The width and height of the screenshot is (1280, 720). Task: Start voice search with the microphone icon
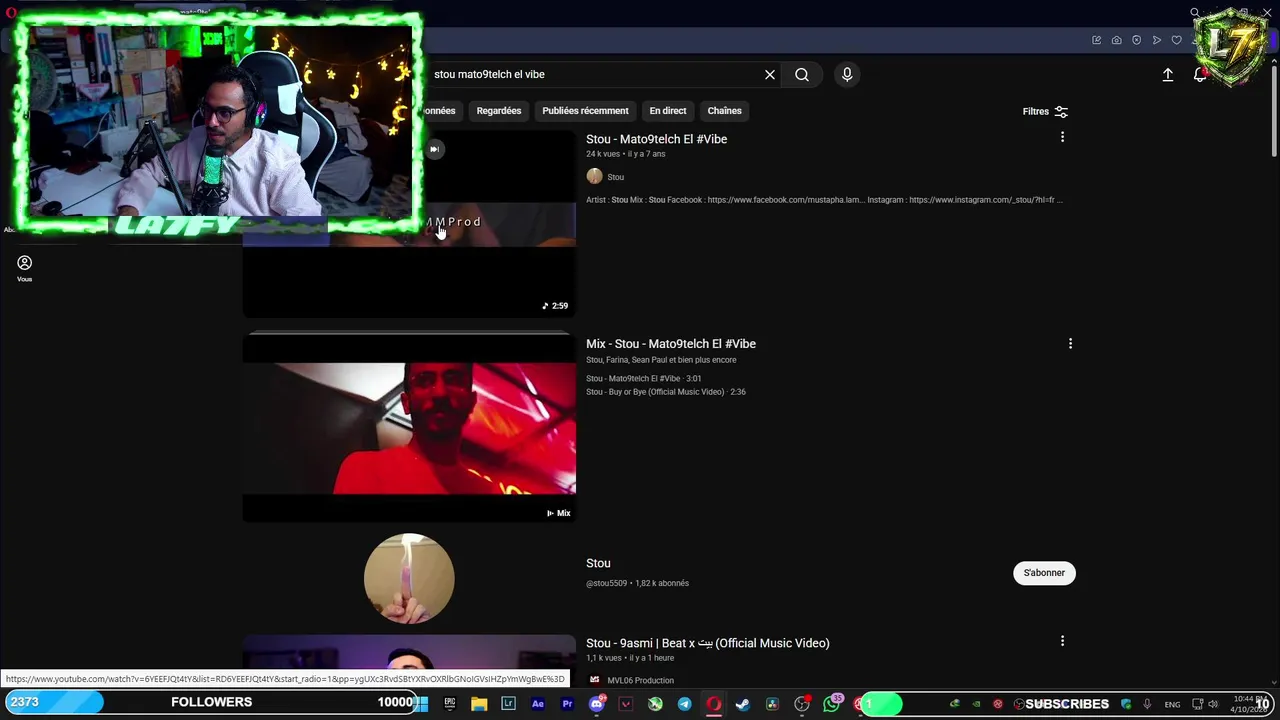pos(847,74)
